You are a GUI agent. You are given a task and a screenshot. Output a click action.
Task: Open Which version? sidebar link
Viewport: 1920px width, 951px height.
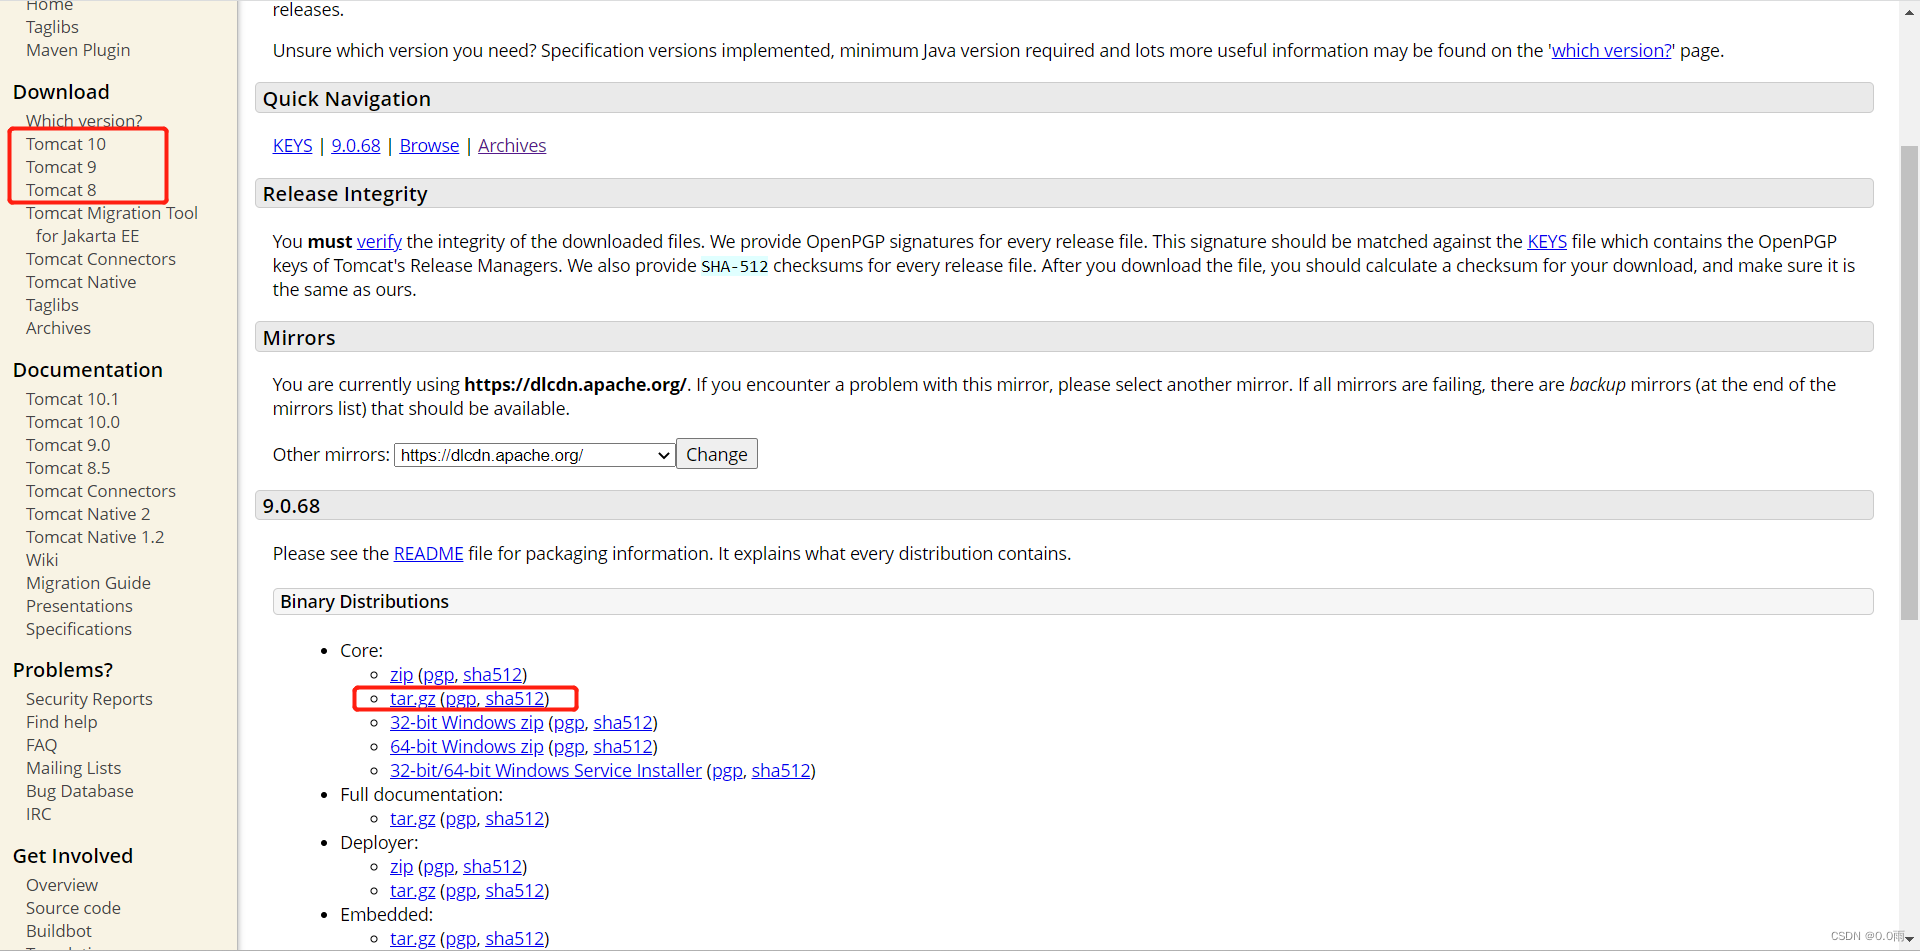click(x=84, y=121)
